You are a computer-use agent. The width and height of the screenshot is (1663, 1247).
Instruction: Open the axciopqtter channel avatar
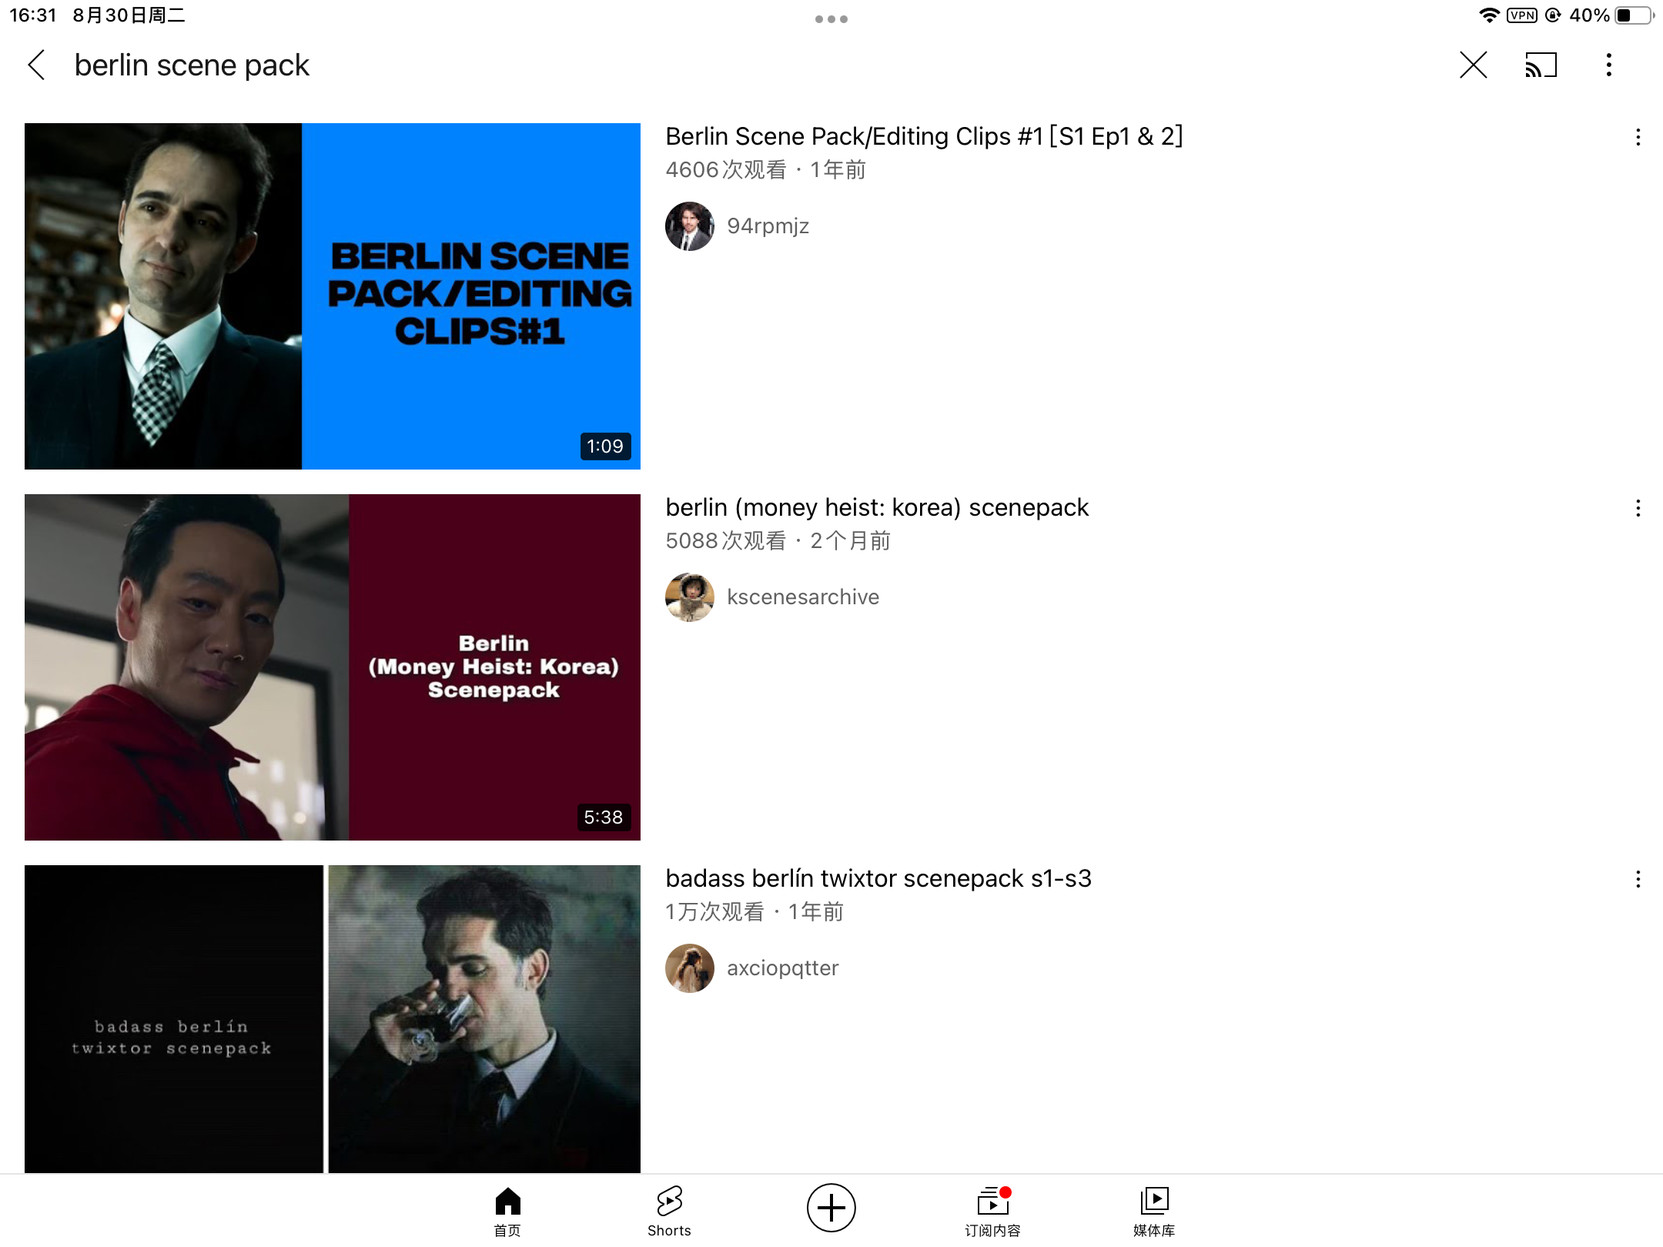click(x=690, y=968)
